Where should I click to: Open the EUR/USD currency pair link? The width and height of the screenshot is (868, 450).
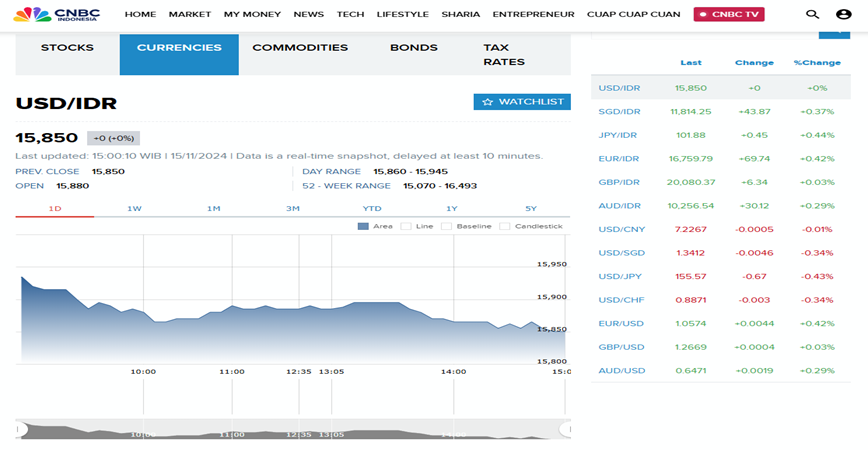621,323
